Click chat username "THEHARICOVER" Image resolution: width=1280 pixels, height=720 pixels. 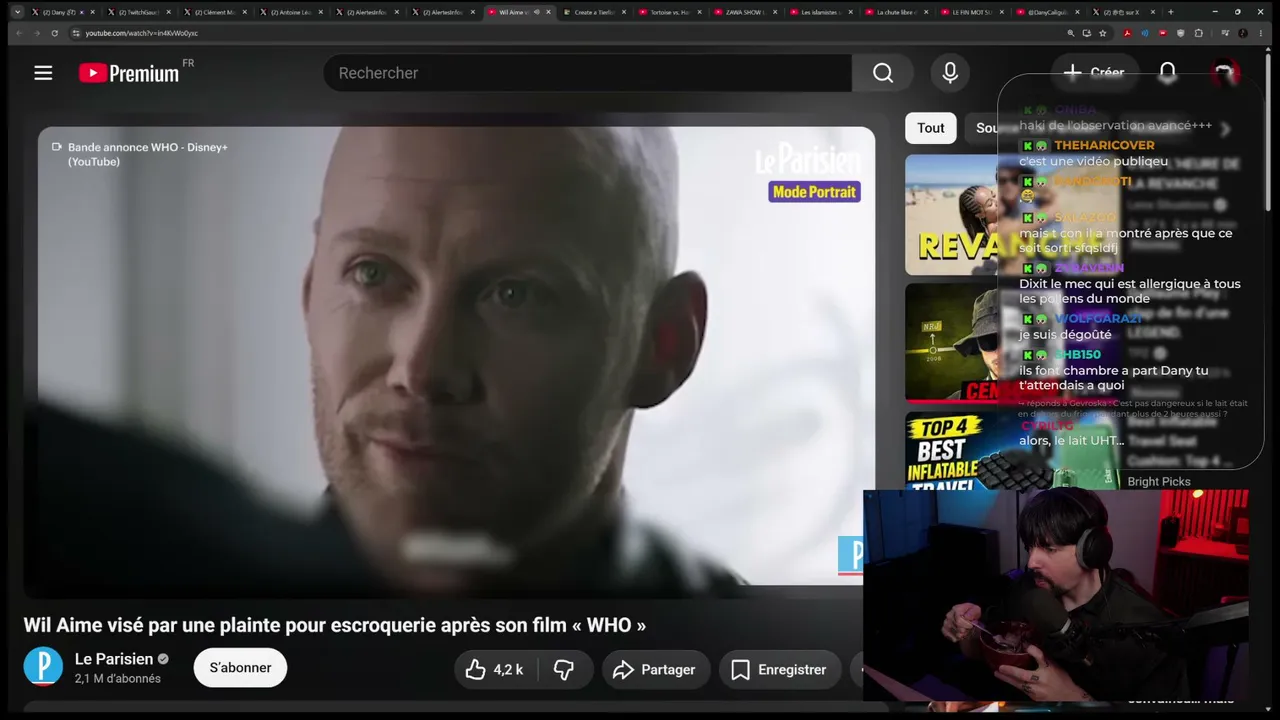(1104, 145)
